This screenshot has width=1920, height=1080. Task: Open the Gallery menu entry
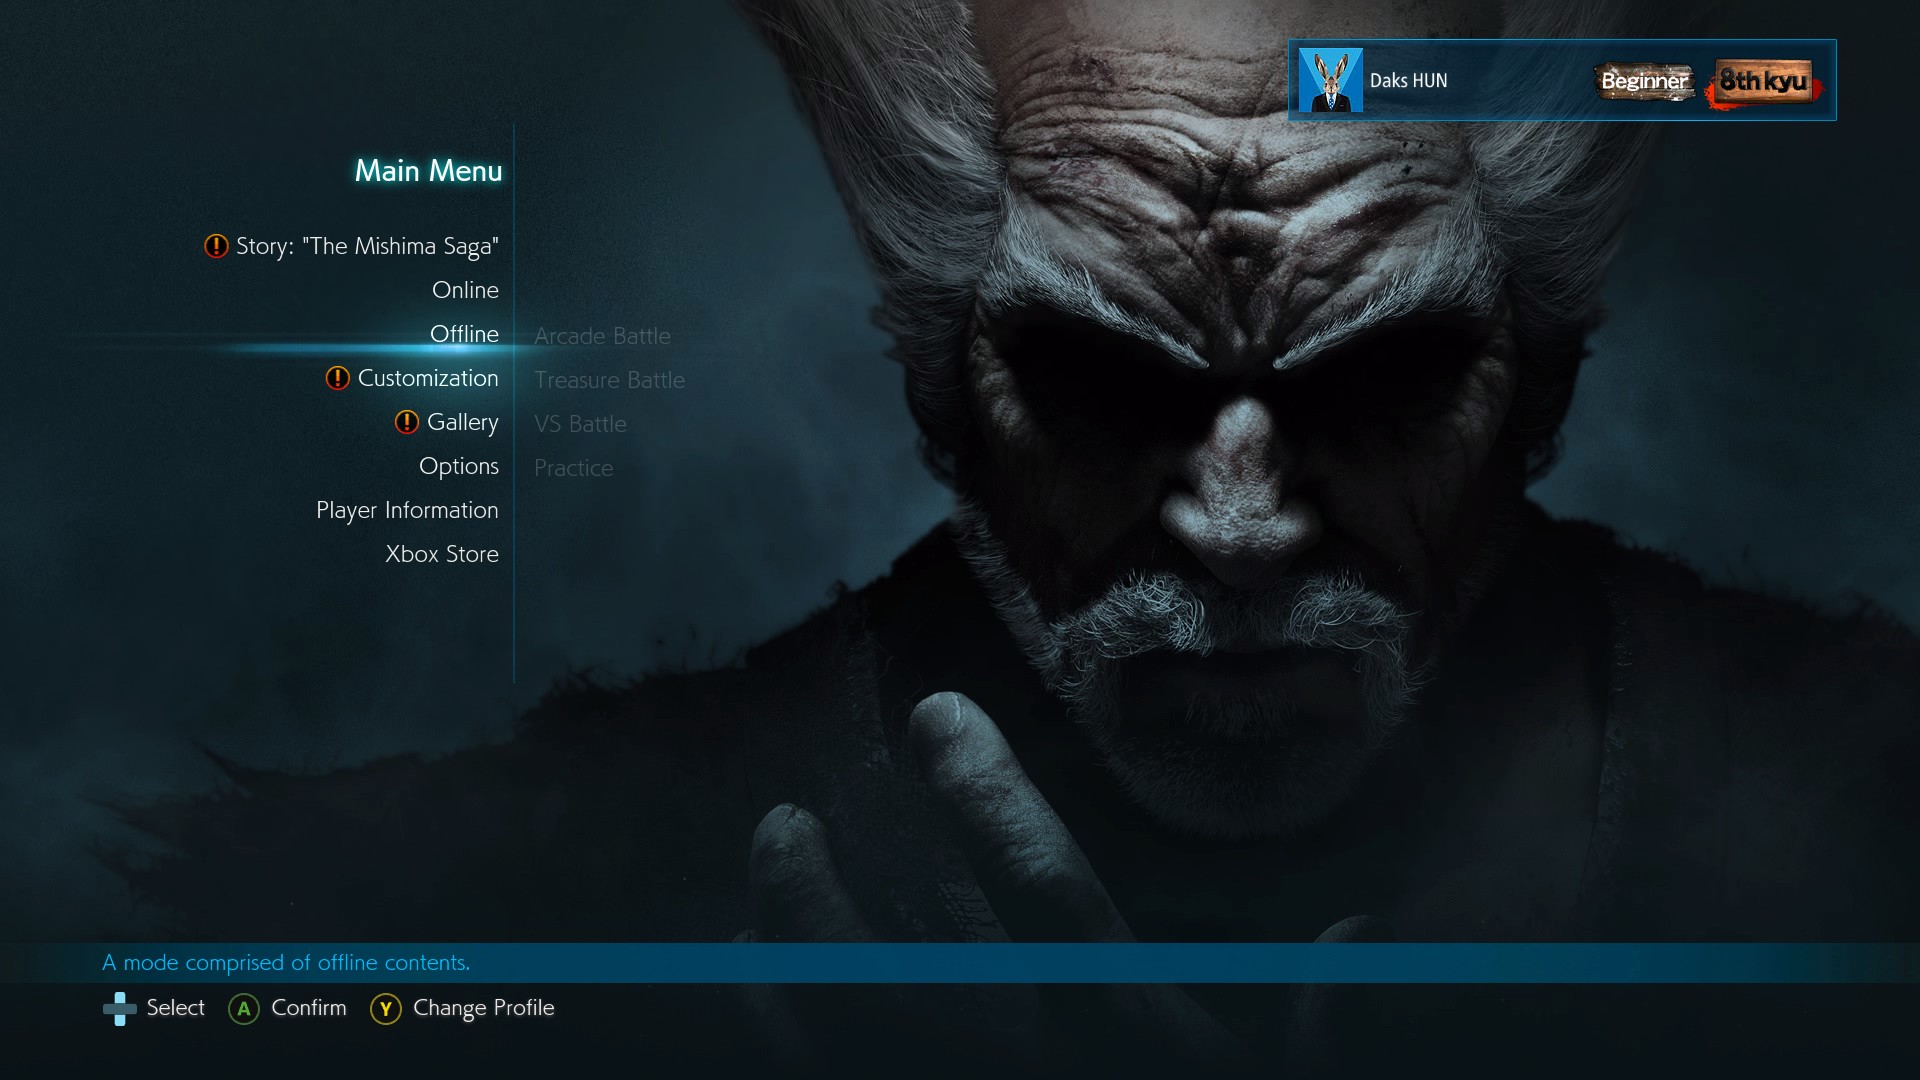point(462,423)
